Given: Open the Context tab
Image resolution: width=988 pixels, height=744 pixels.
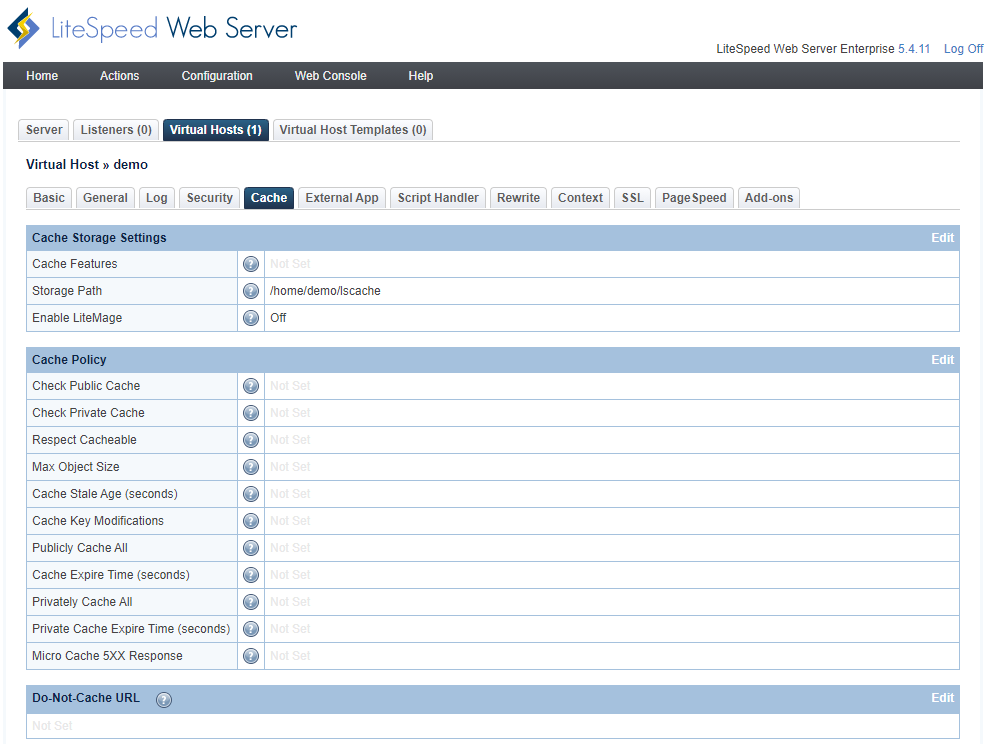Looking at the screenshot, I should point(580,198).
